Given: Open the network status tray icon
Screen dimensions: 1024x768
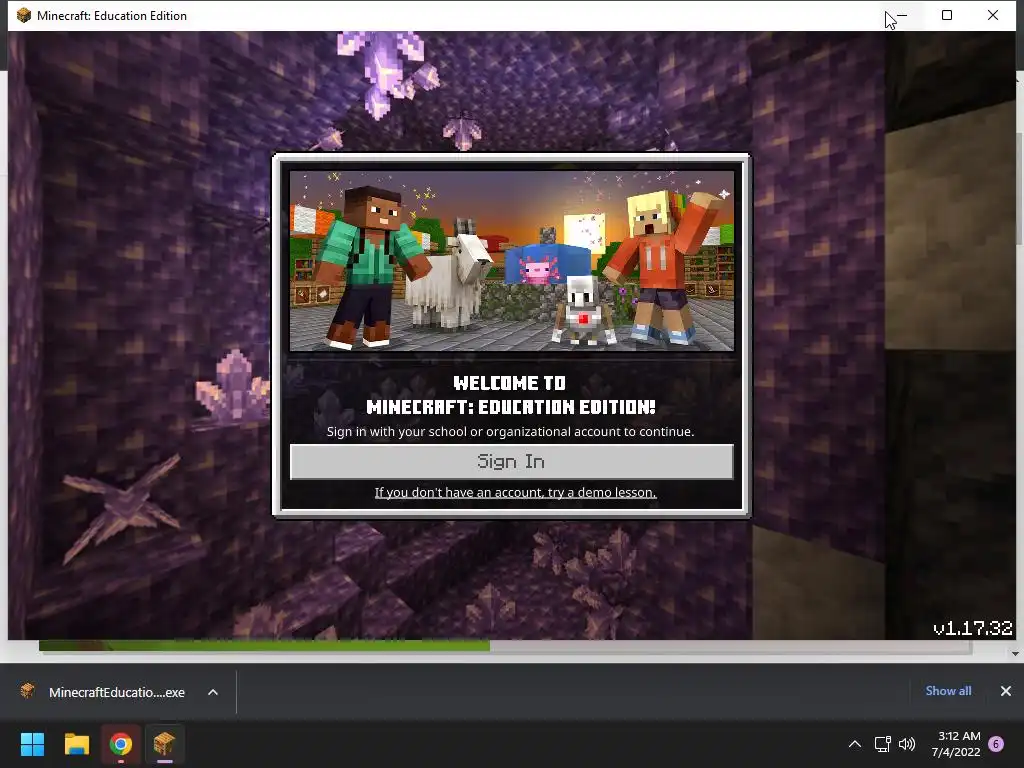Looking at the screenshot, I should coord(882,744).
